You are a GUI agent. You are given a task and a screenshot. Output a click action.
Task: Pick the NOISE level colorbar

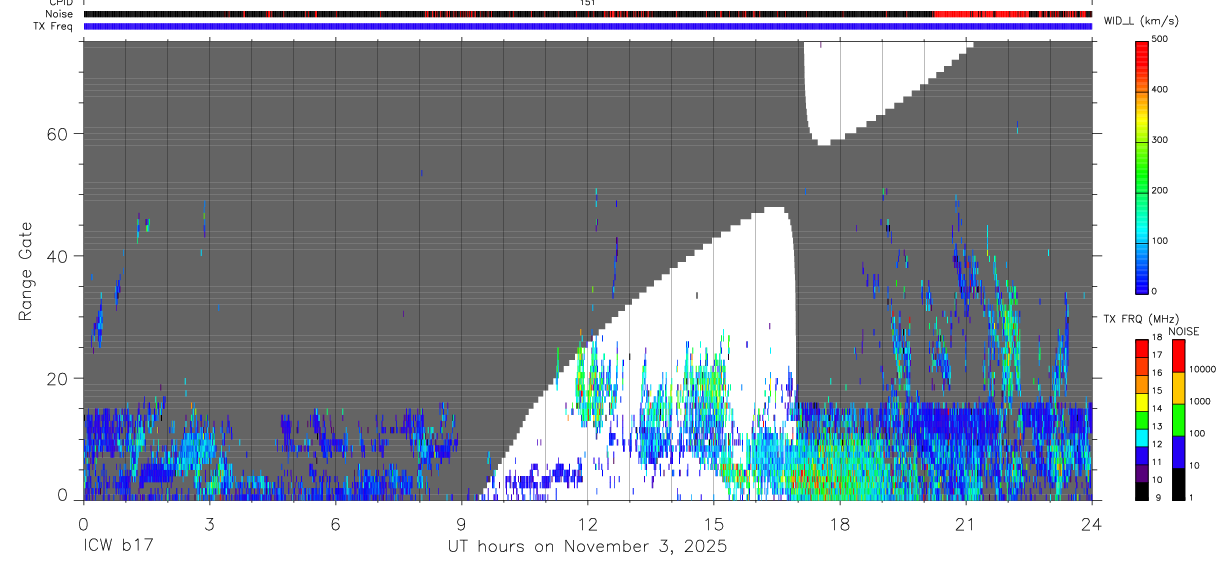[x=1178, y=419]
